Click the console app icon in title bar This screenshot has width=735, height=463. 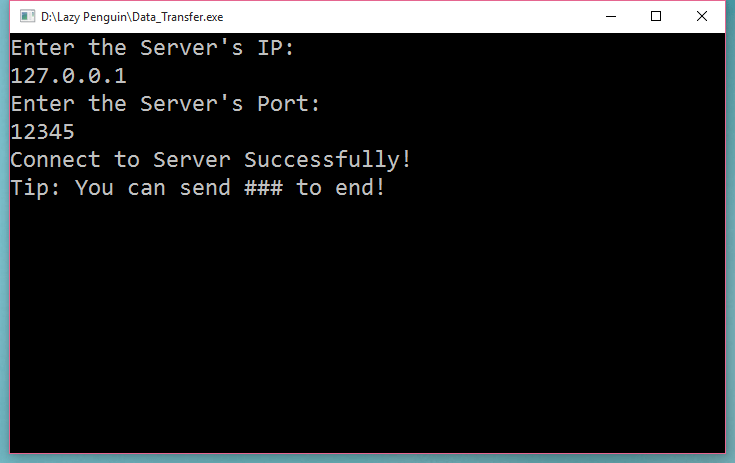coord(27,16)
